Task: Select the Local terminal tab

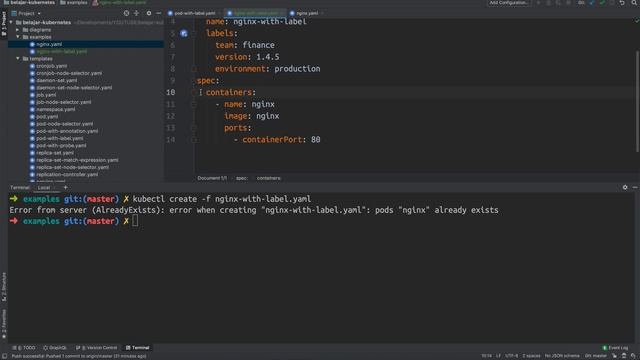Action: [x=44, y=188]
